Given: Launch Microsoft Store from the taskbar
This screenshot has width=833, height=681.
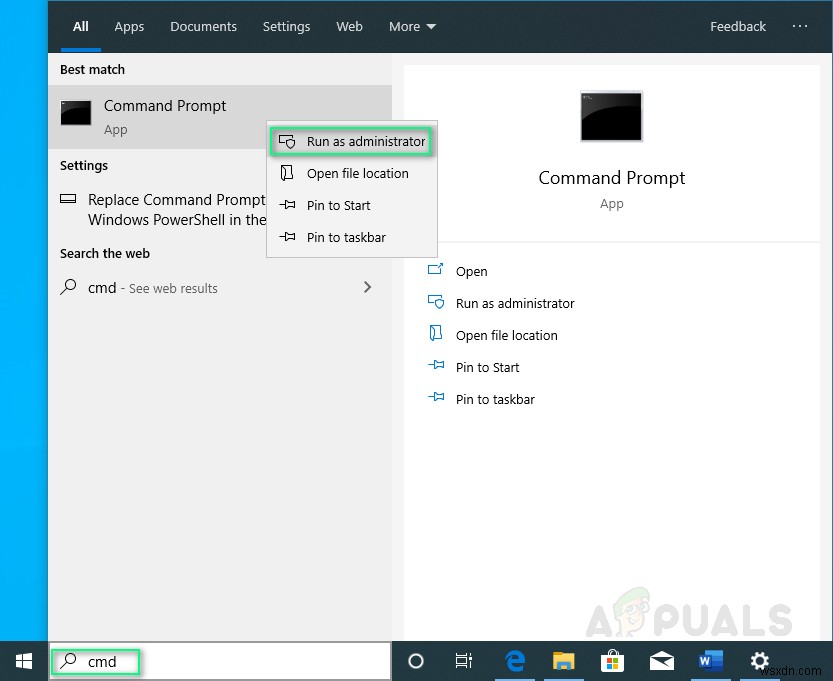Looking at the screenshot, I should pos(612,661).
